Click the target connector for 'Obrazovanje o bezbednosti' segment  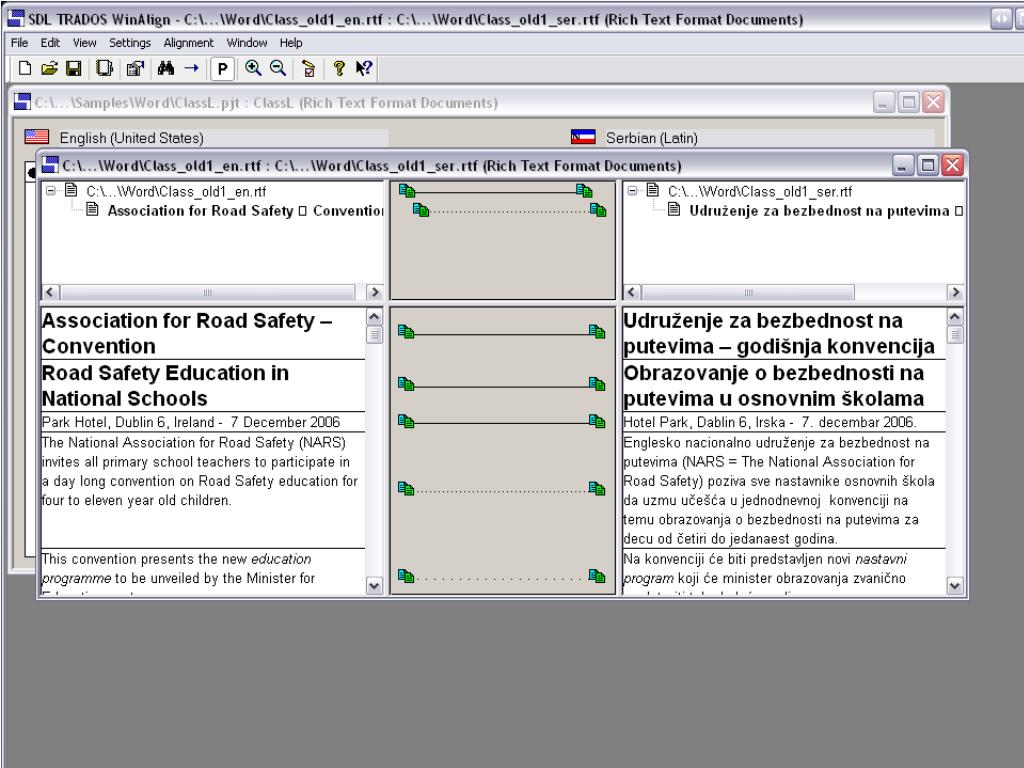click(597, 383)
